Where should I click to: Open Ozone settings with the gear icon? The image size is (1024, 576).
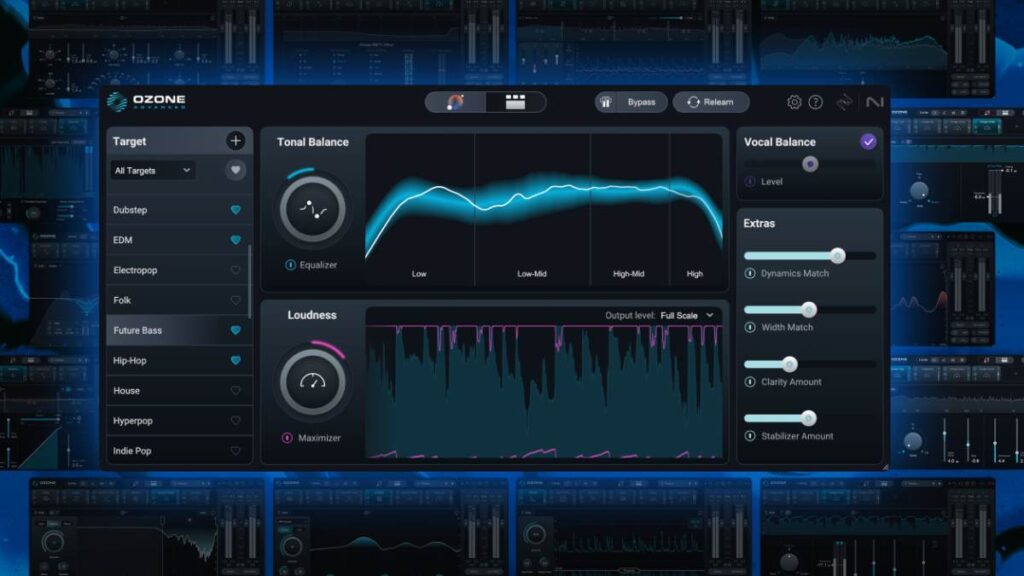[x=795, y=102]
